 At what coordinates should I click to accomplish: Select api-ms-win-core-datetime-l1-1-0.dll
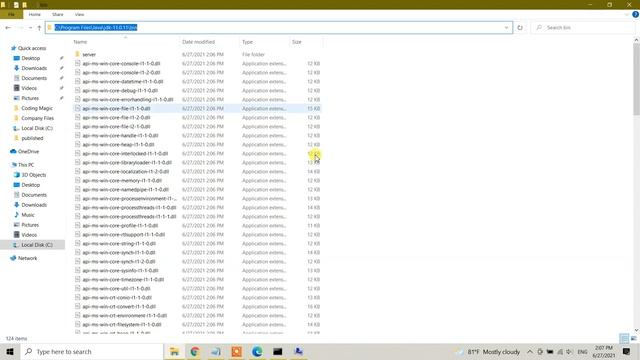tap(122, 82)
